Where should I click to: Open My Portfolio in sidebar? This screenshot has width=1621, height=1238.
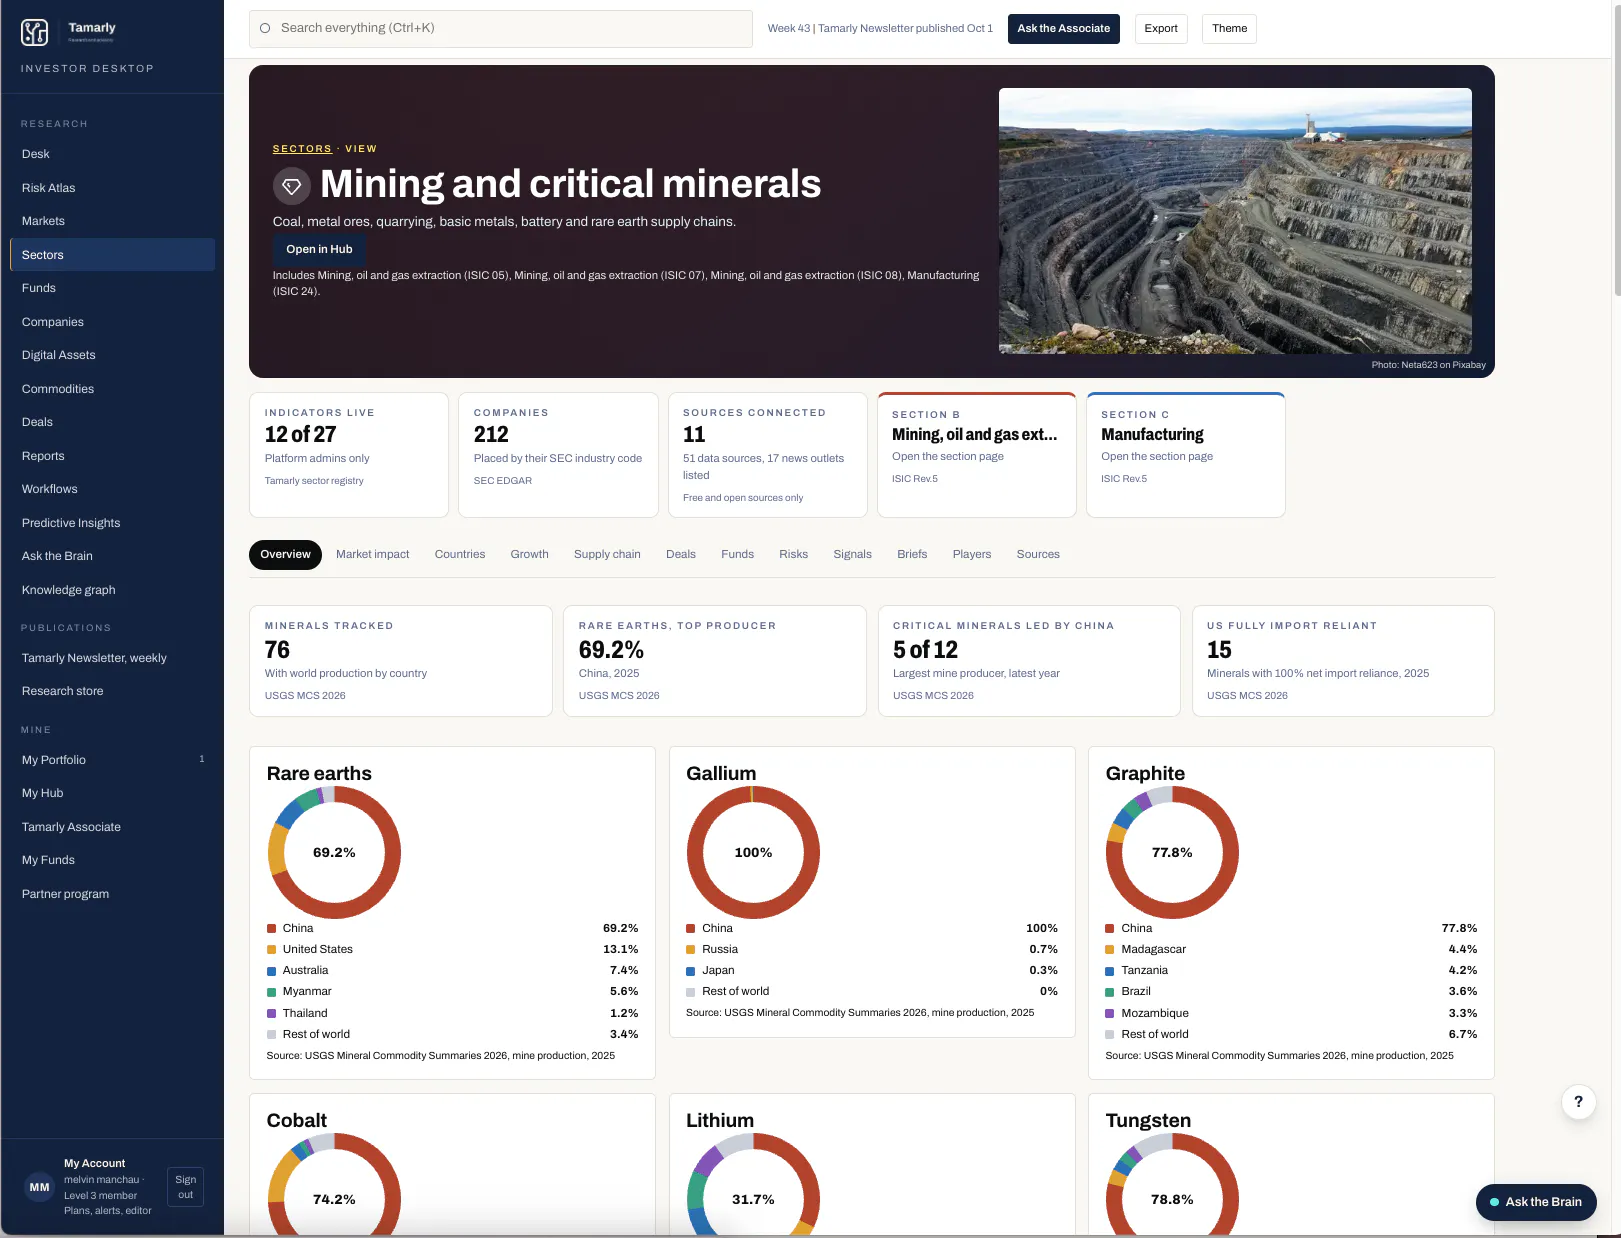click(112, 760)
